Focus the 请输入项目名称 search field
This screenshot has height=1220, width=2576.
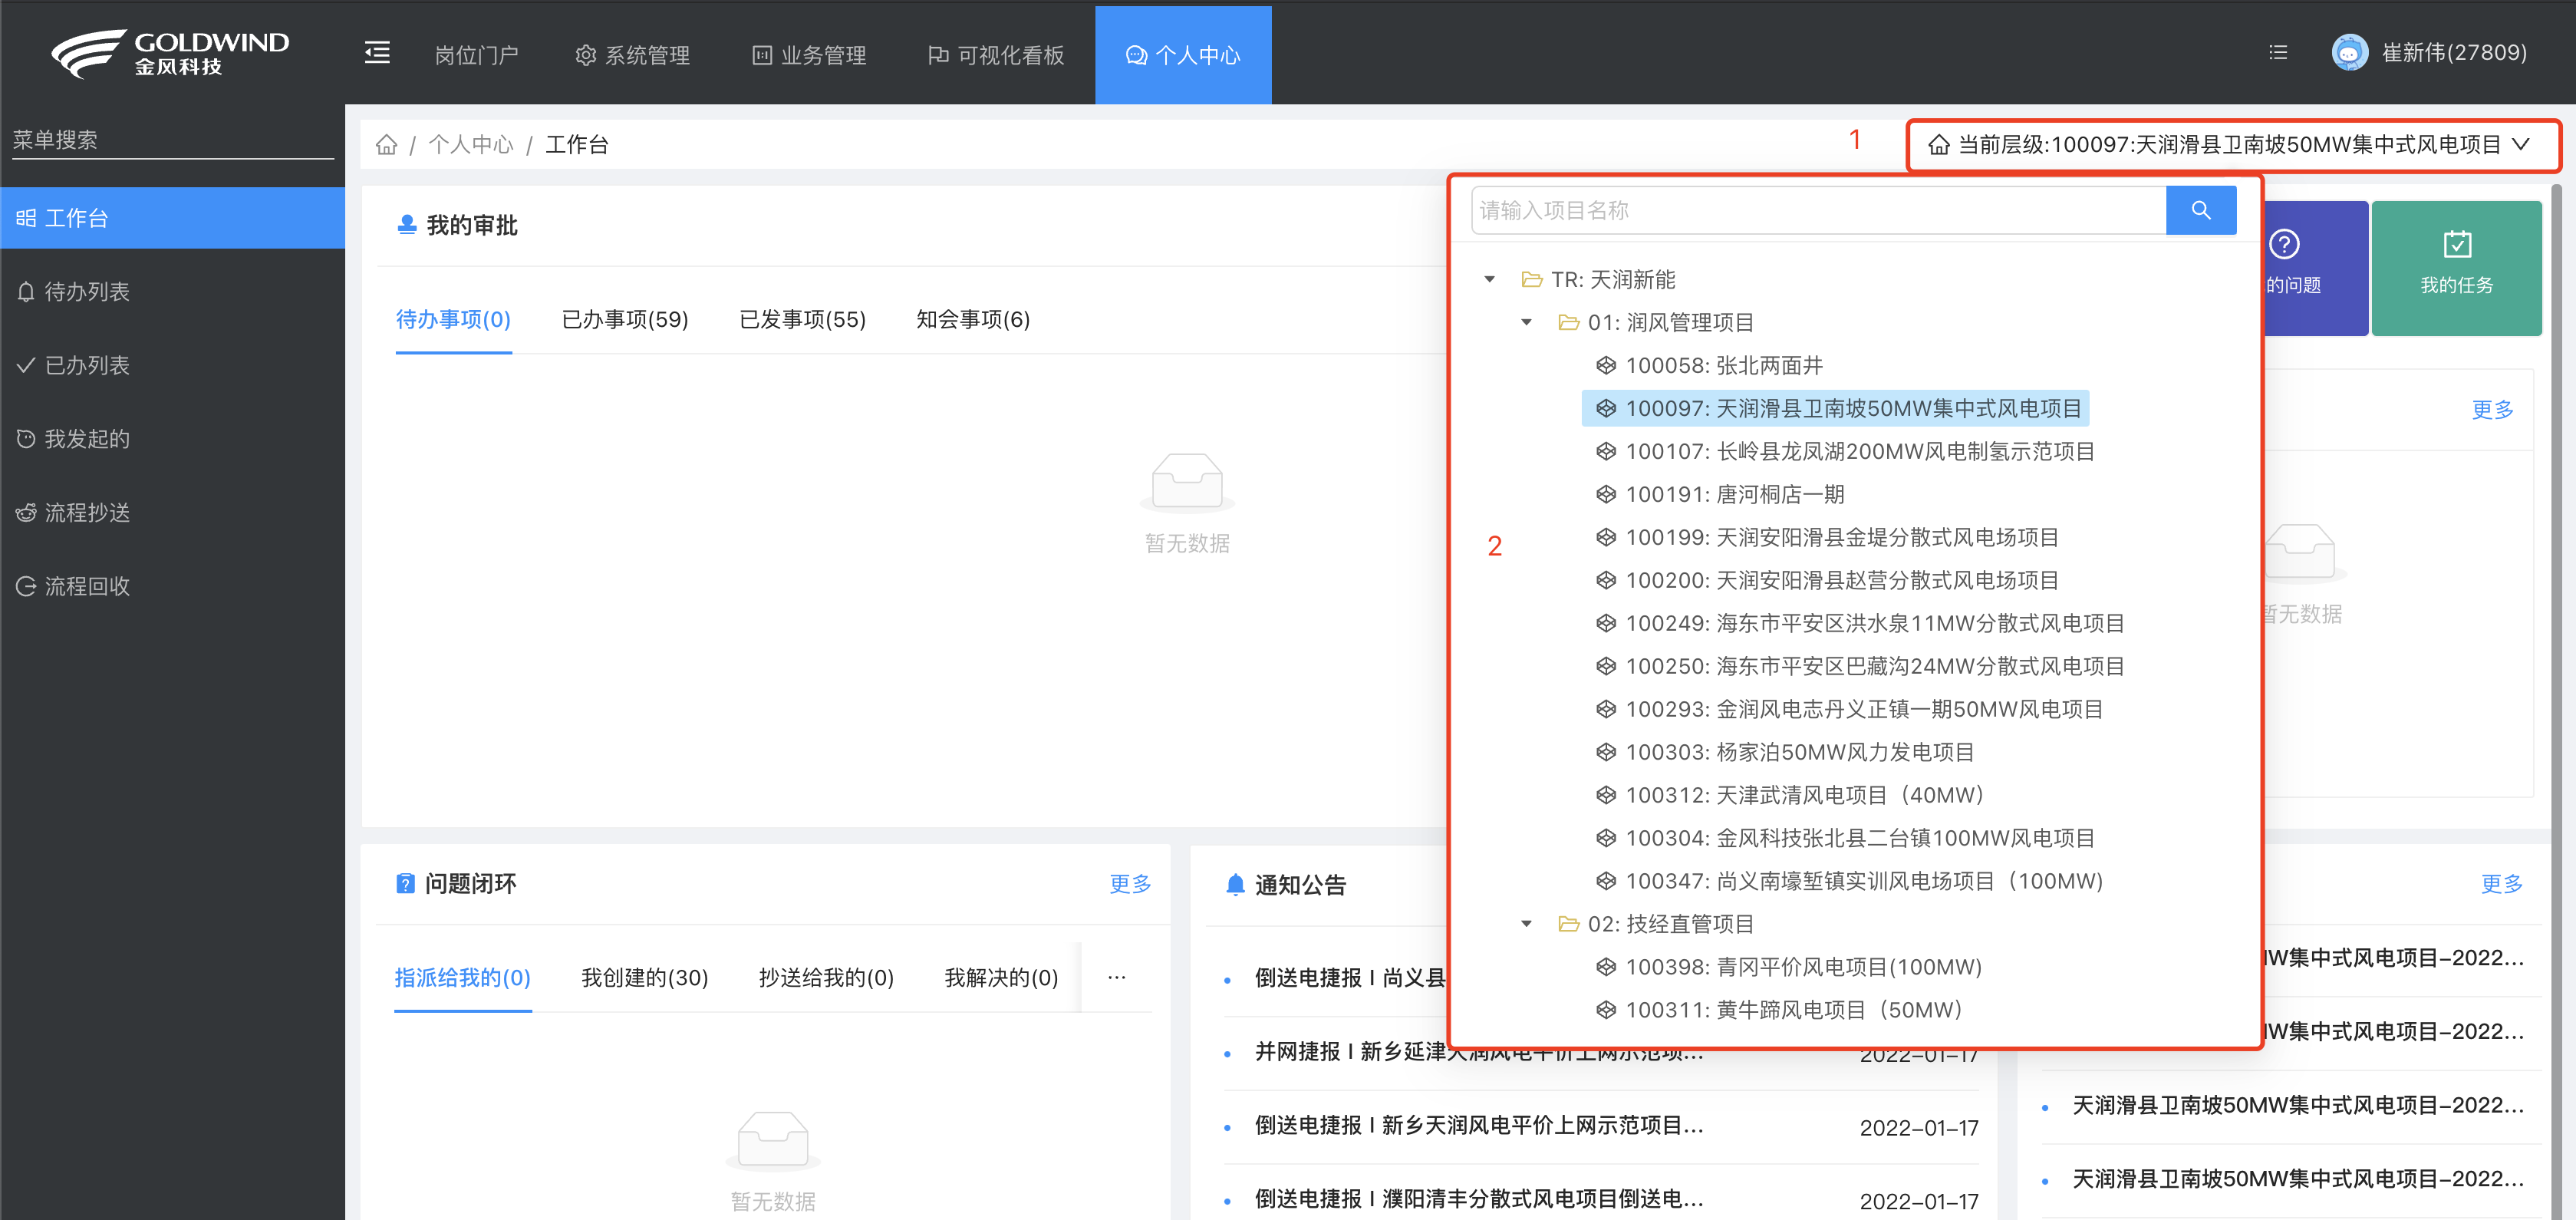pyautogui.click(x=1818, y=210)
